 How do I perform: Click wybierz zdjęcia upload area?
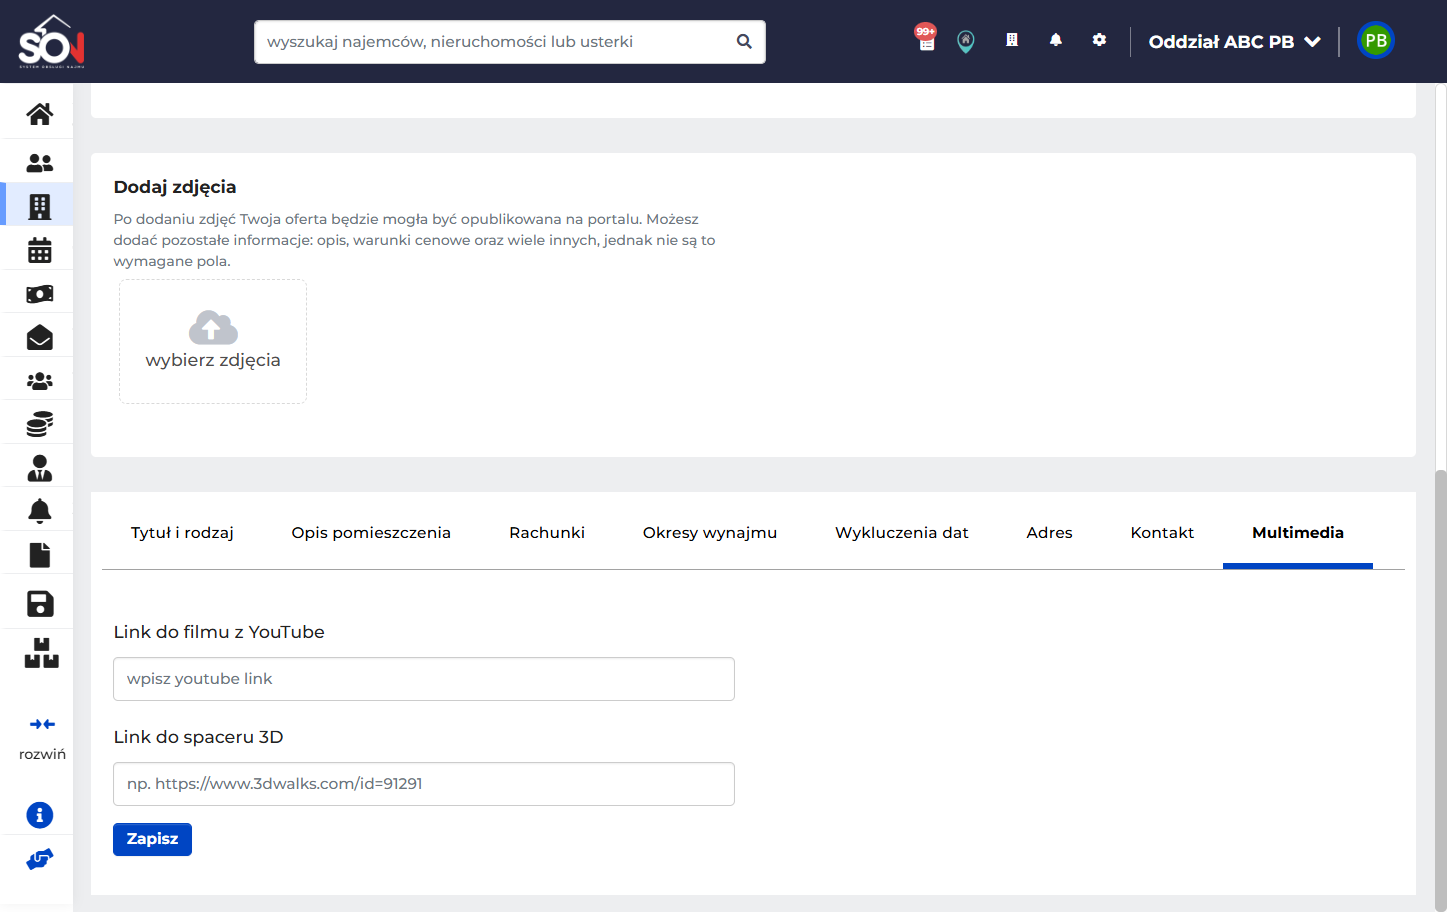click(x=213, y=341)
